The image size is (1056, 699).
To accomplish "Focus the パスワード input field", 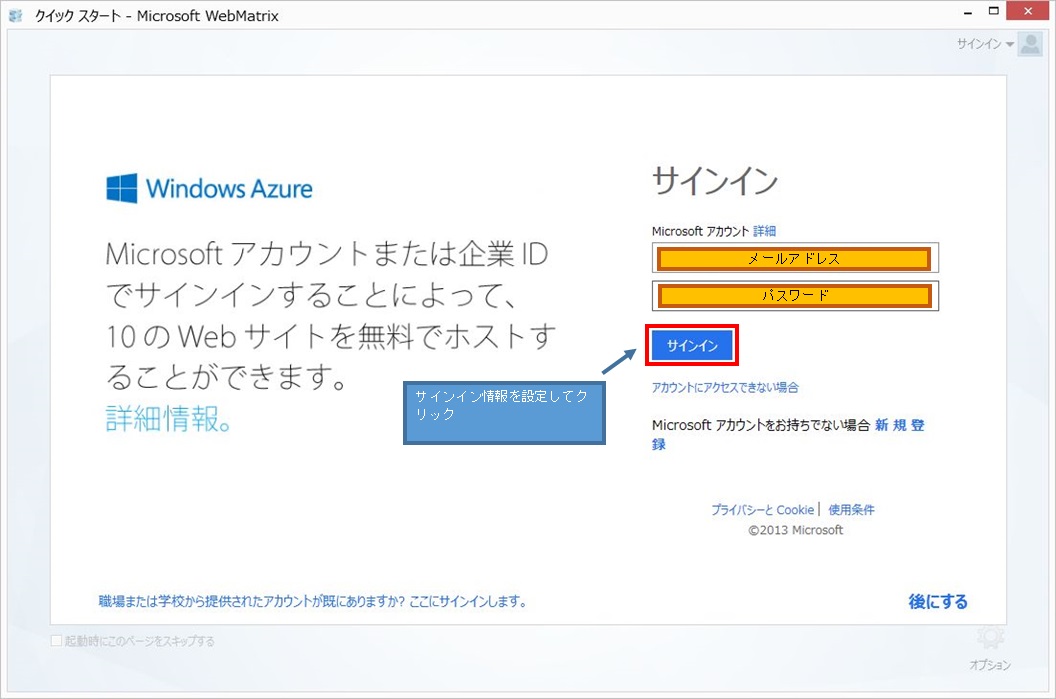I will [795, 295].
